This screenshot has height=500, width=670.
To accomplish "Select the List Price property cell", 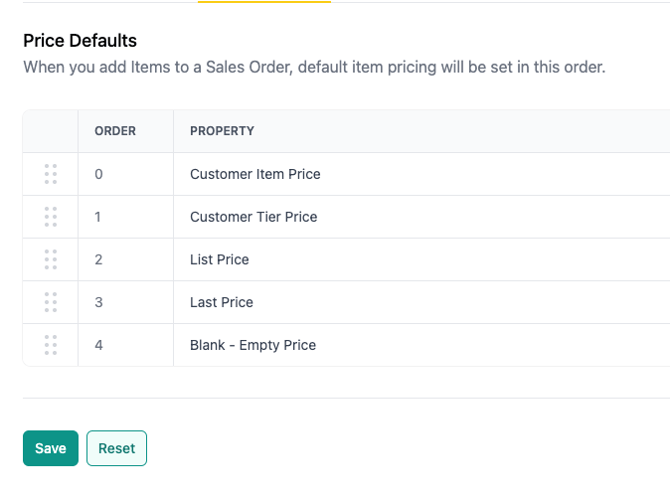I will point(219,260).
